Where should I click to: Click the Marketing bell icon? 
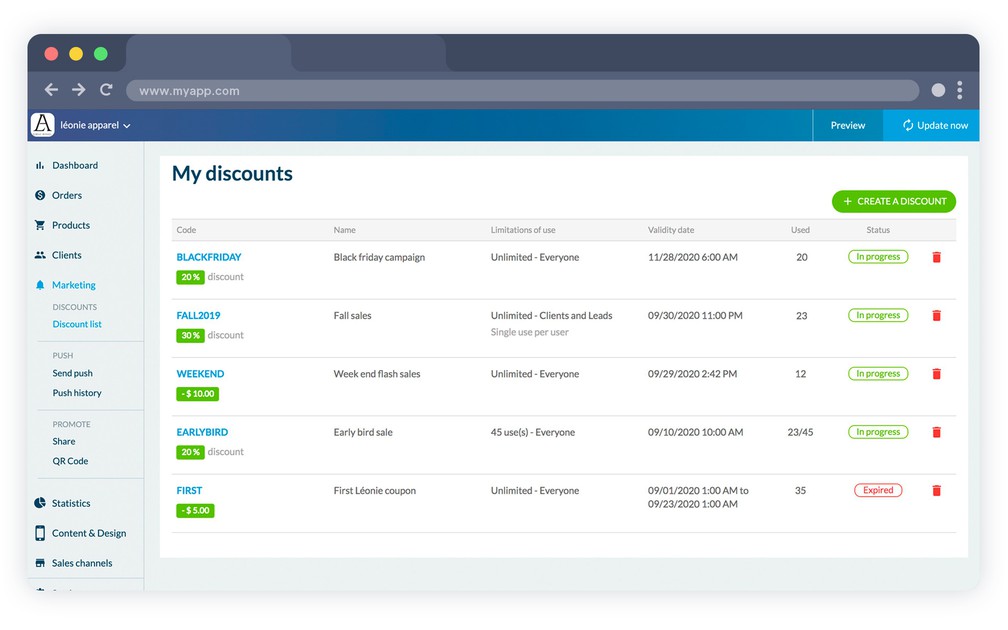[x=40, y=285]
